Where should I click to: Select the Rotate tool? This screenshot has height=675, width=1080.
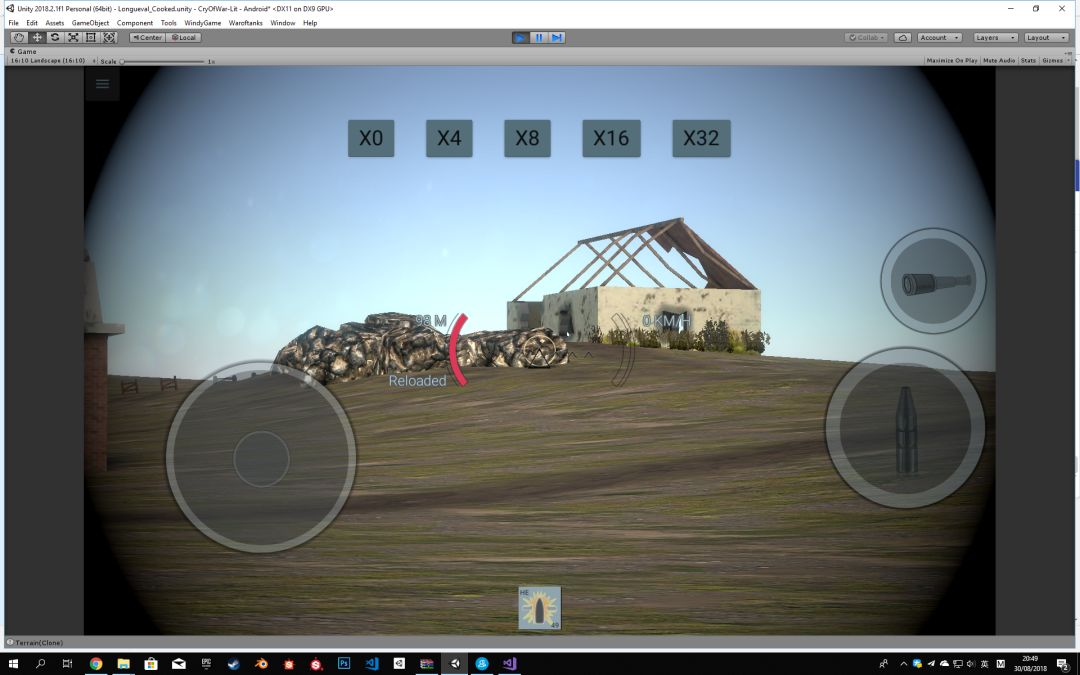[55, 37]
